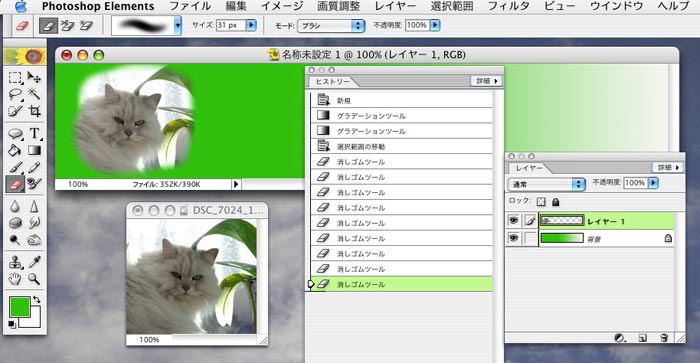Open the 編集 menu
Image resolution: width=700 pixels, height=363 pixels.
(236, 6)
